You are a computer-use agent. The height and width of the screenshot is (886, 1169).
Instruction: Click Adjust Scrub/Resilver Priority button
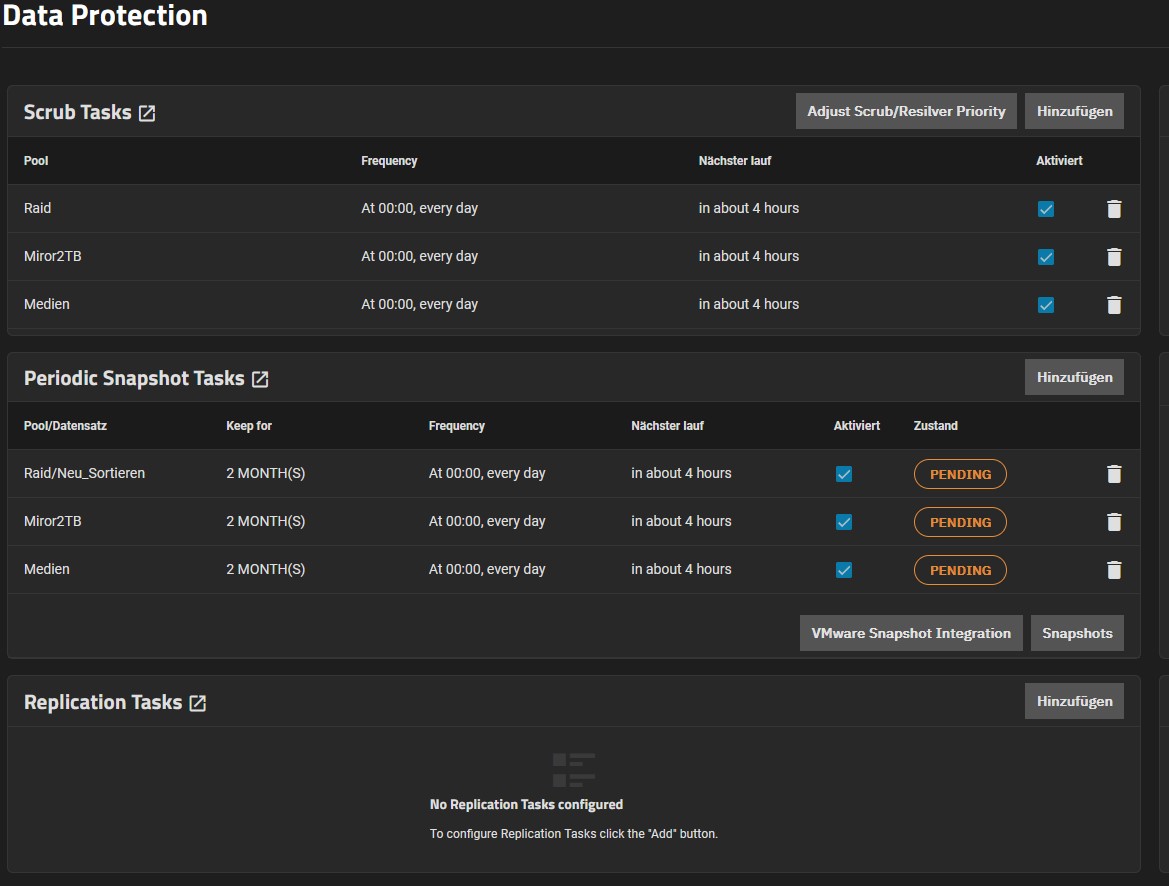pos(906,111)
